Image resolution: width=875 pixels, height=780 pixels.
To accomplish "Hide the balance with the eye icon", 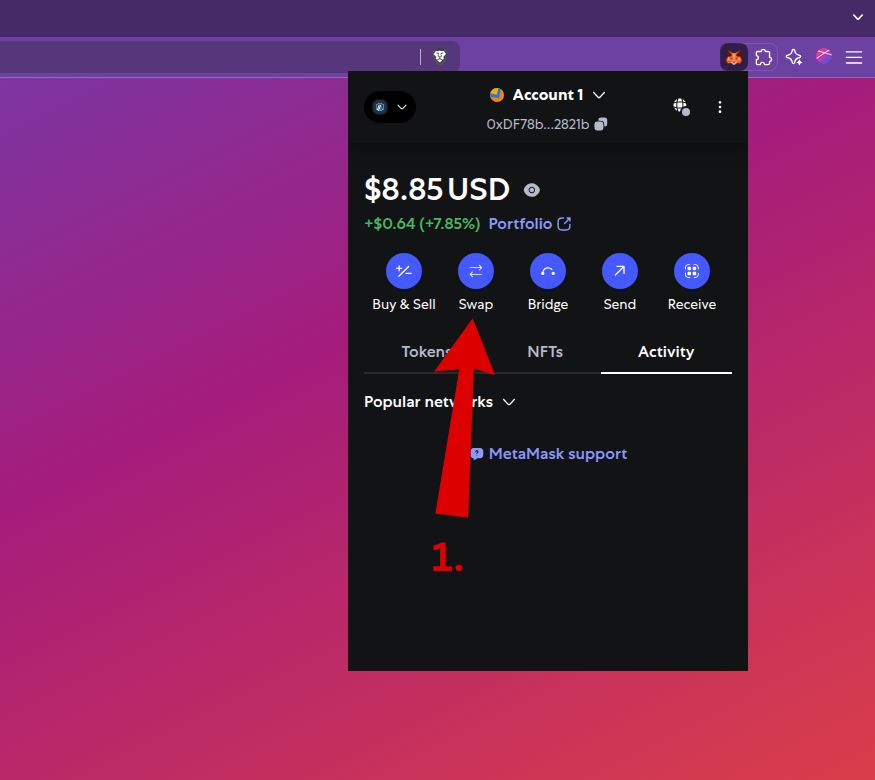I will pyautogui.click(x=532, y=190).
